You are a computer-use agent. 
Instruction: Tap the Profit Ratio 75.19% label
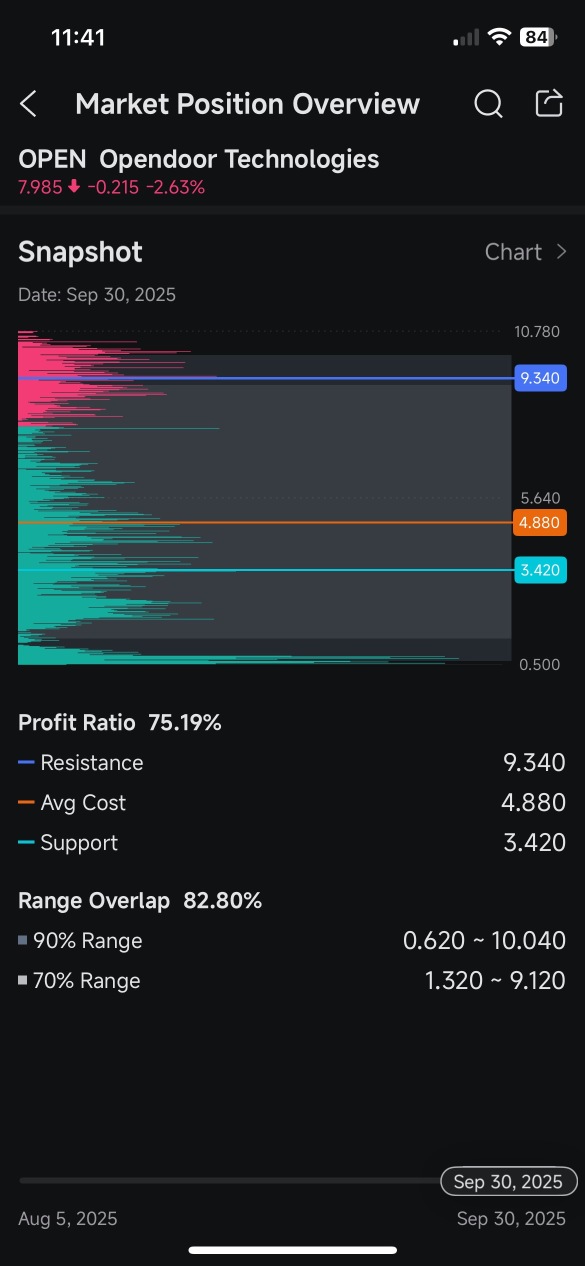point(120,722)
